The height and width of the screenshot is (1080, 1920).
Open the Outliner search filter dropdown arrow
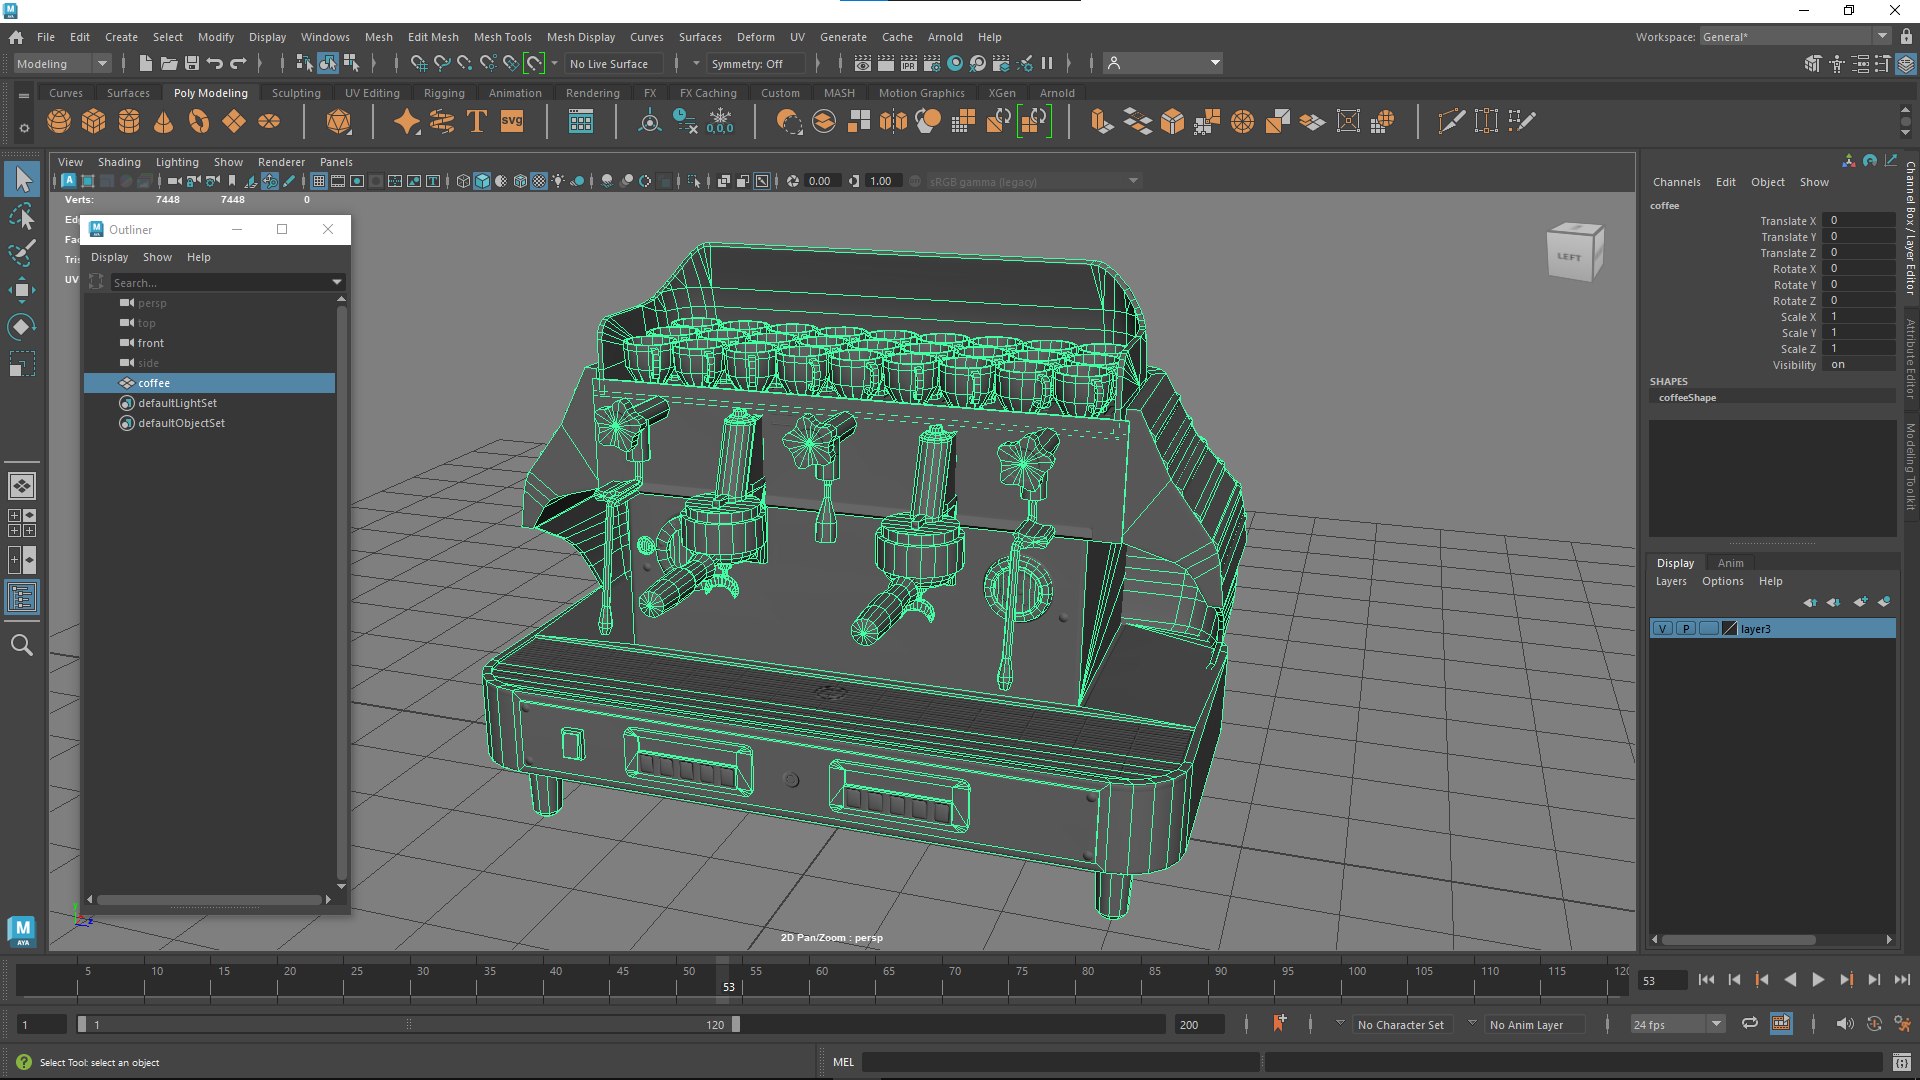[337, 283]
